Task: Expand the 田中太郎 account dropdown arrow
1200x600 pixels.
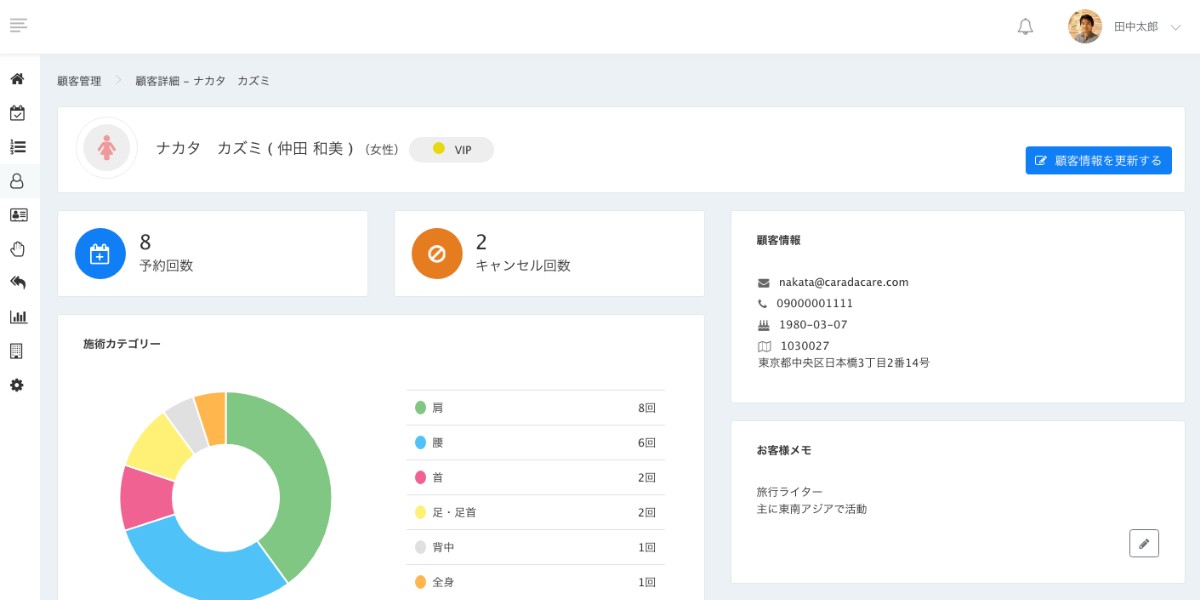Action: tap(1175, 28)
